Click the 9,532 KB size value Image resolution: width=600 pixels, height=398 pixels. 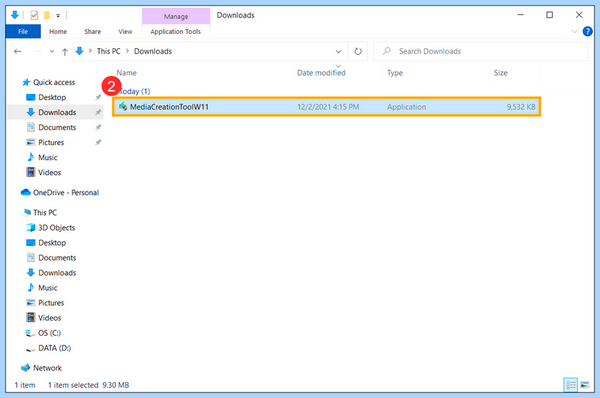(x=521, y=107)
